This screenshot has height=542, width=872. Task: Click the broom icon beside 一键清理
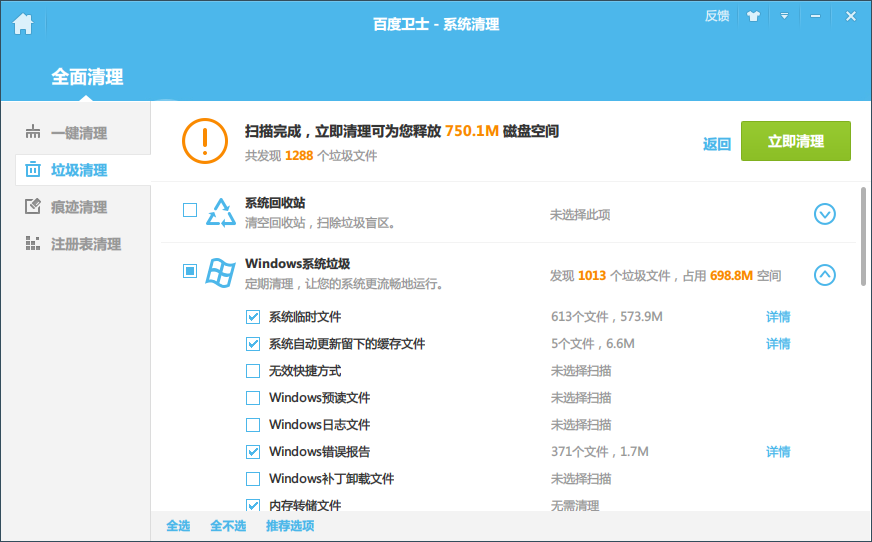[x=33, y=132]
